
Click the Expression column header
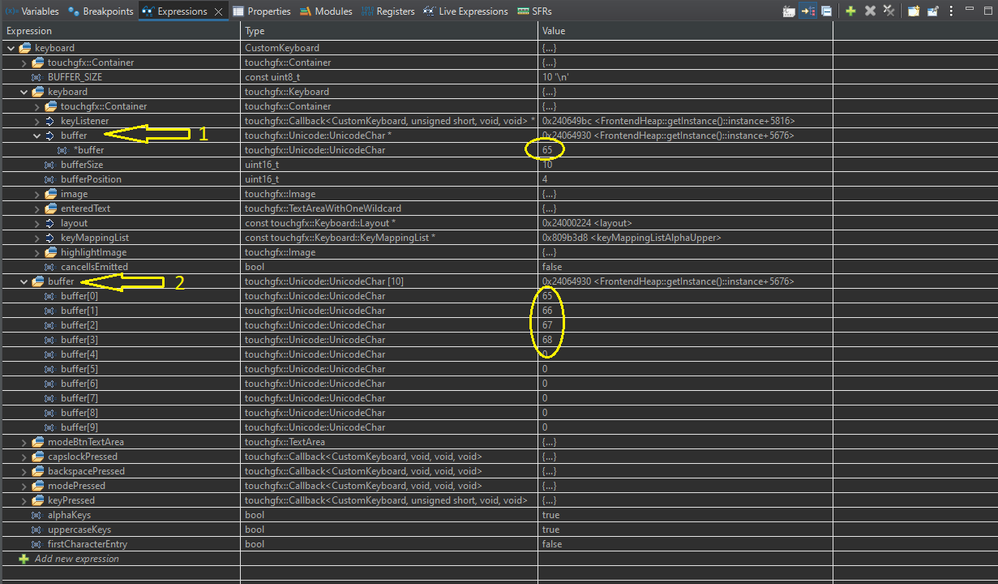click(121, 31)
